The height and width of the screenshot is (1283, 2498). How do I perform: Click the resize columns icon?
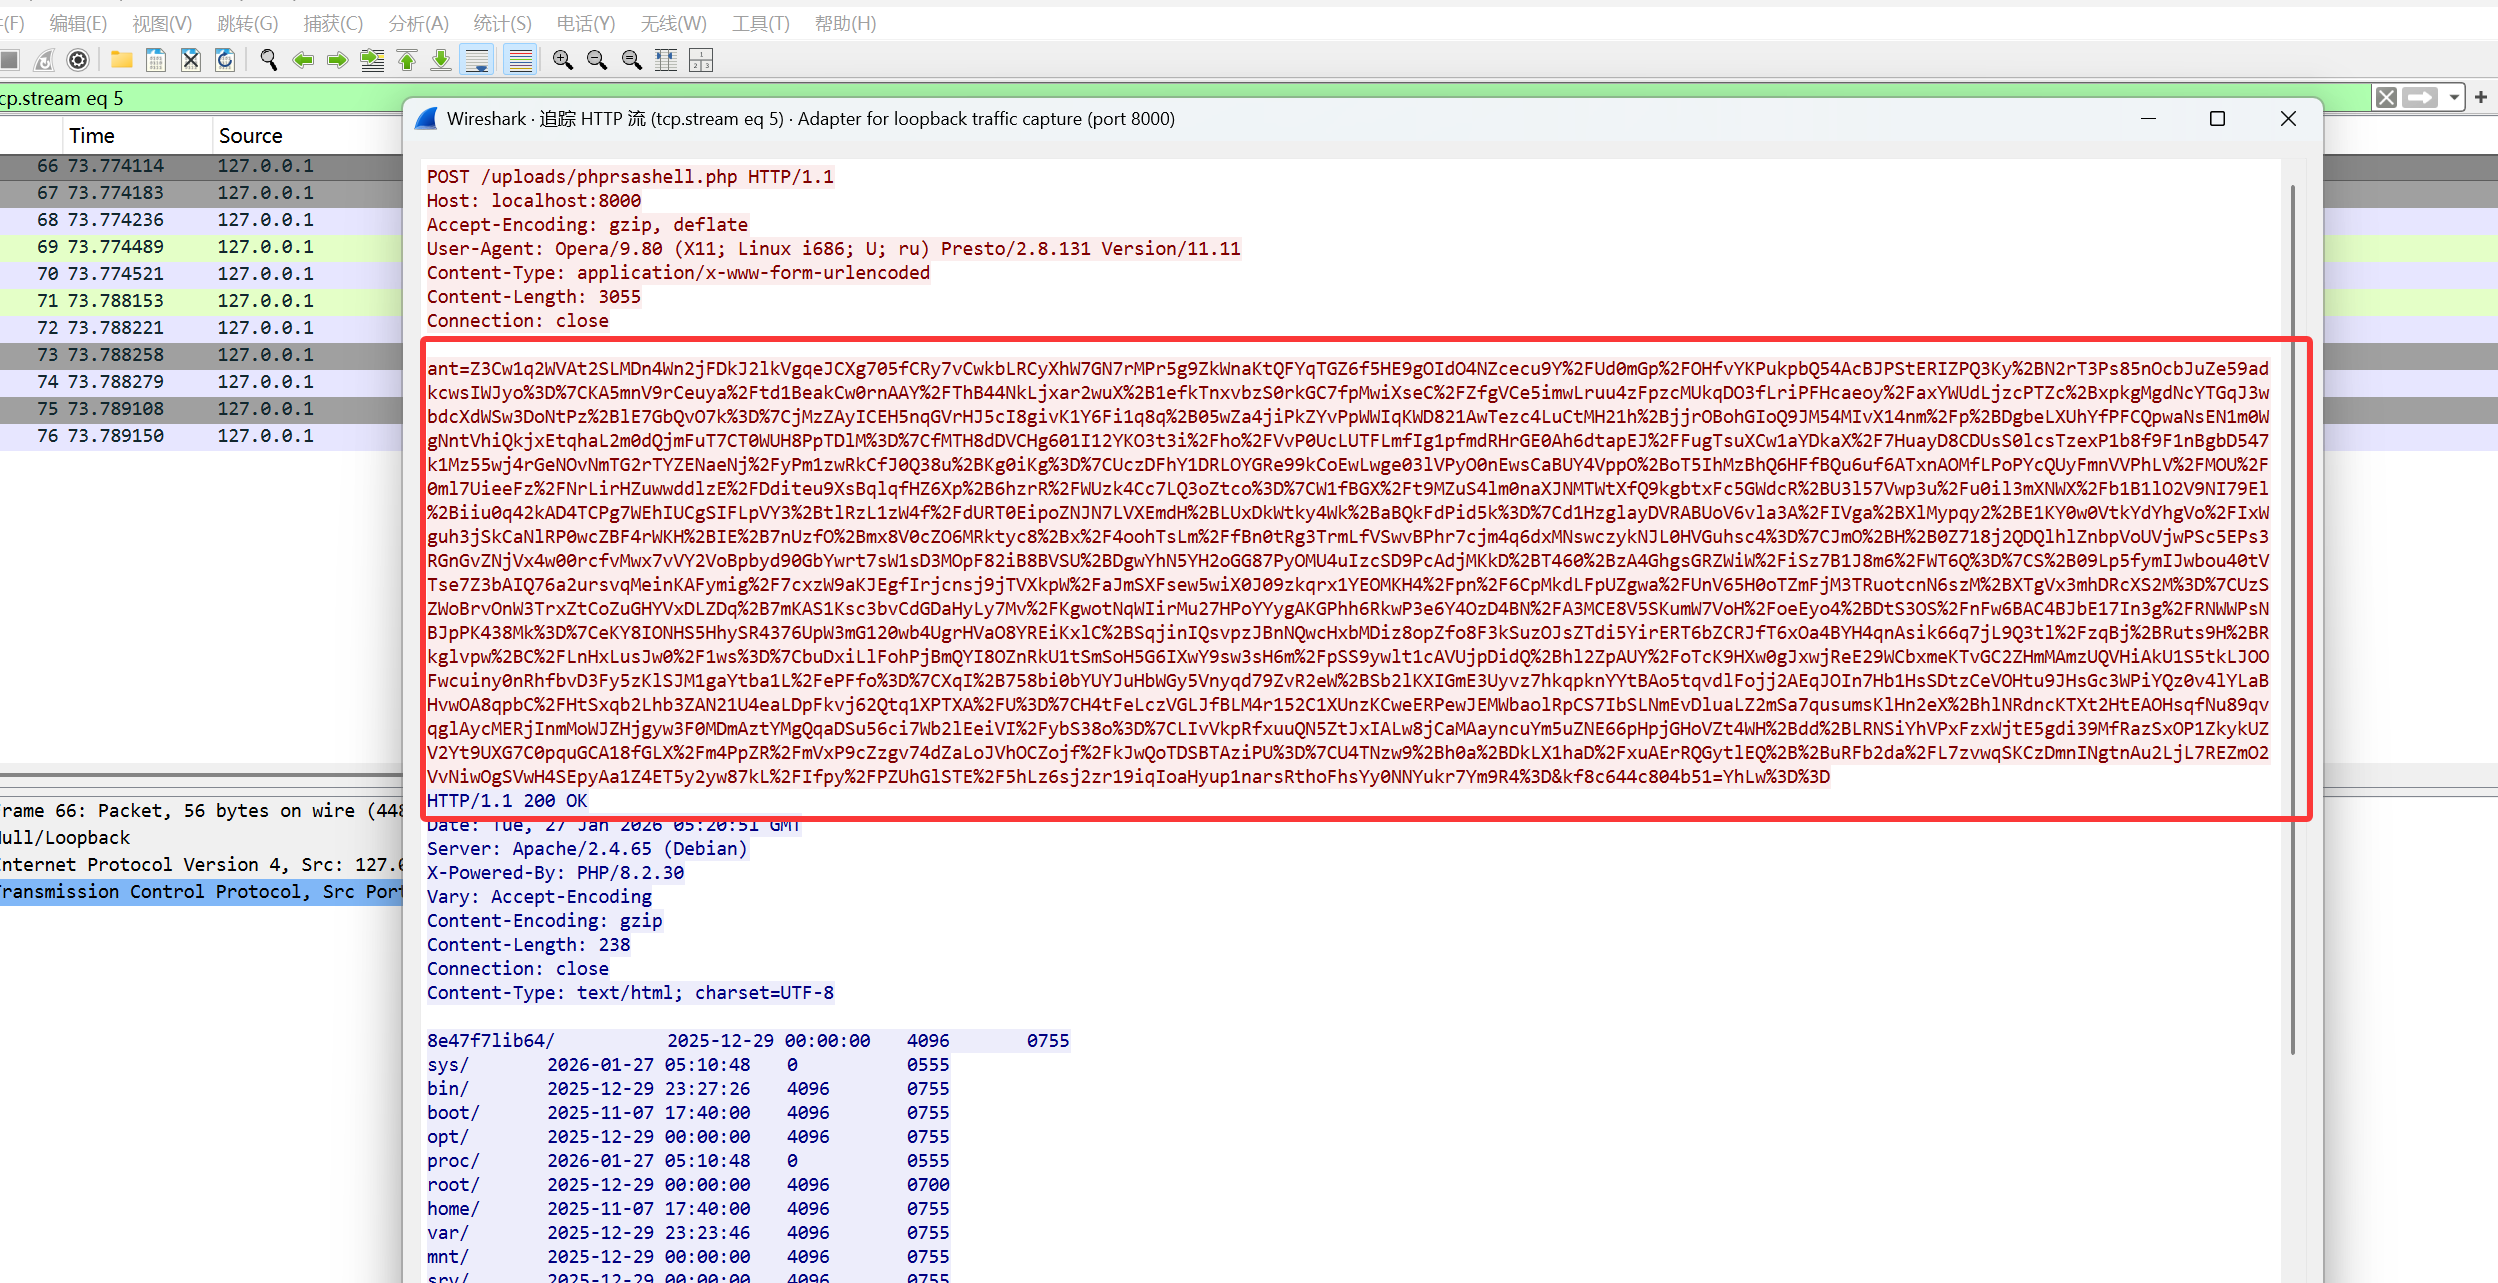666,60
